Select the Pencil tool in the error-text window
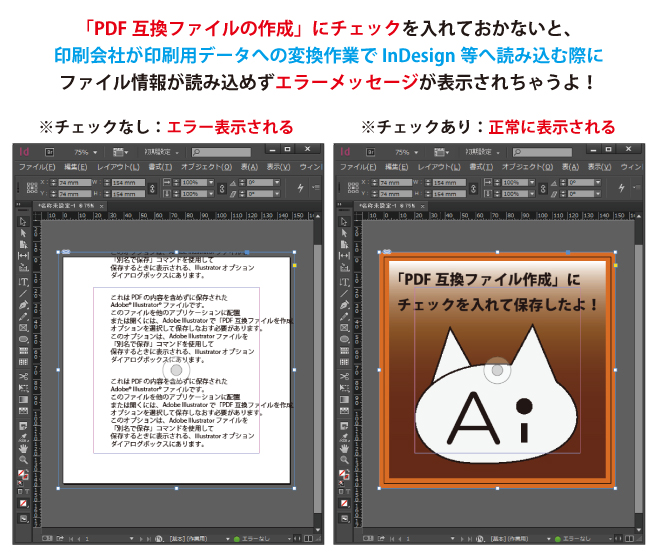This screenshot has height=560, width=658. pos(23,317)
